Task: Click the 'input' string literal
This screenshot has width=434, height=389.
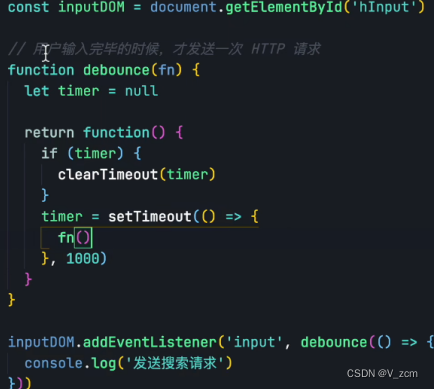Action: click(254, 342)
